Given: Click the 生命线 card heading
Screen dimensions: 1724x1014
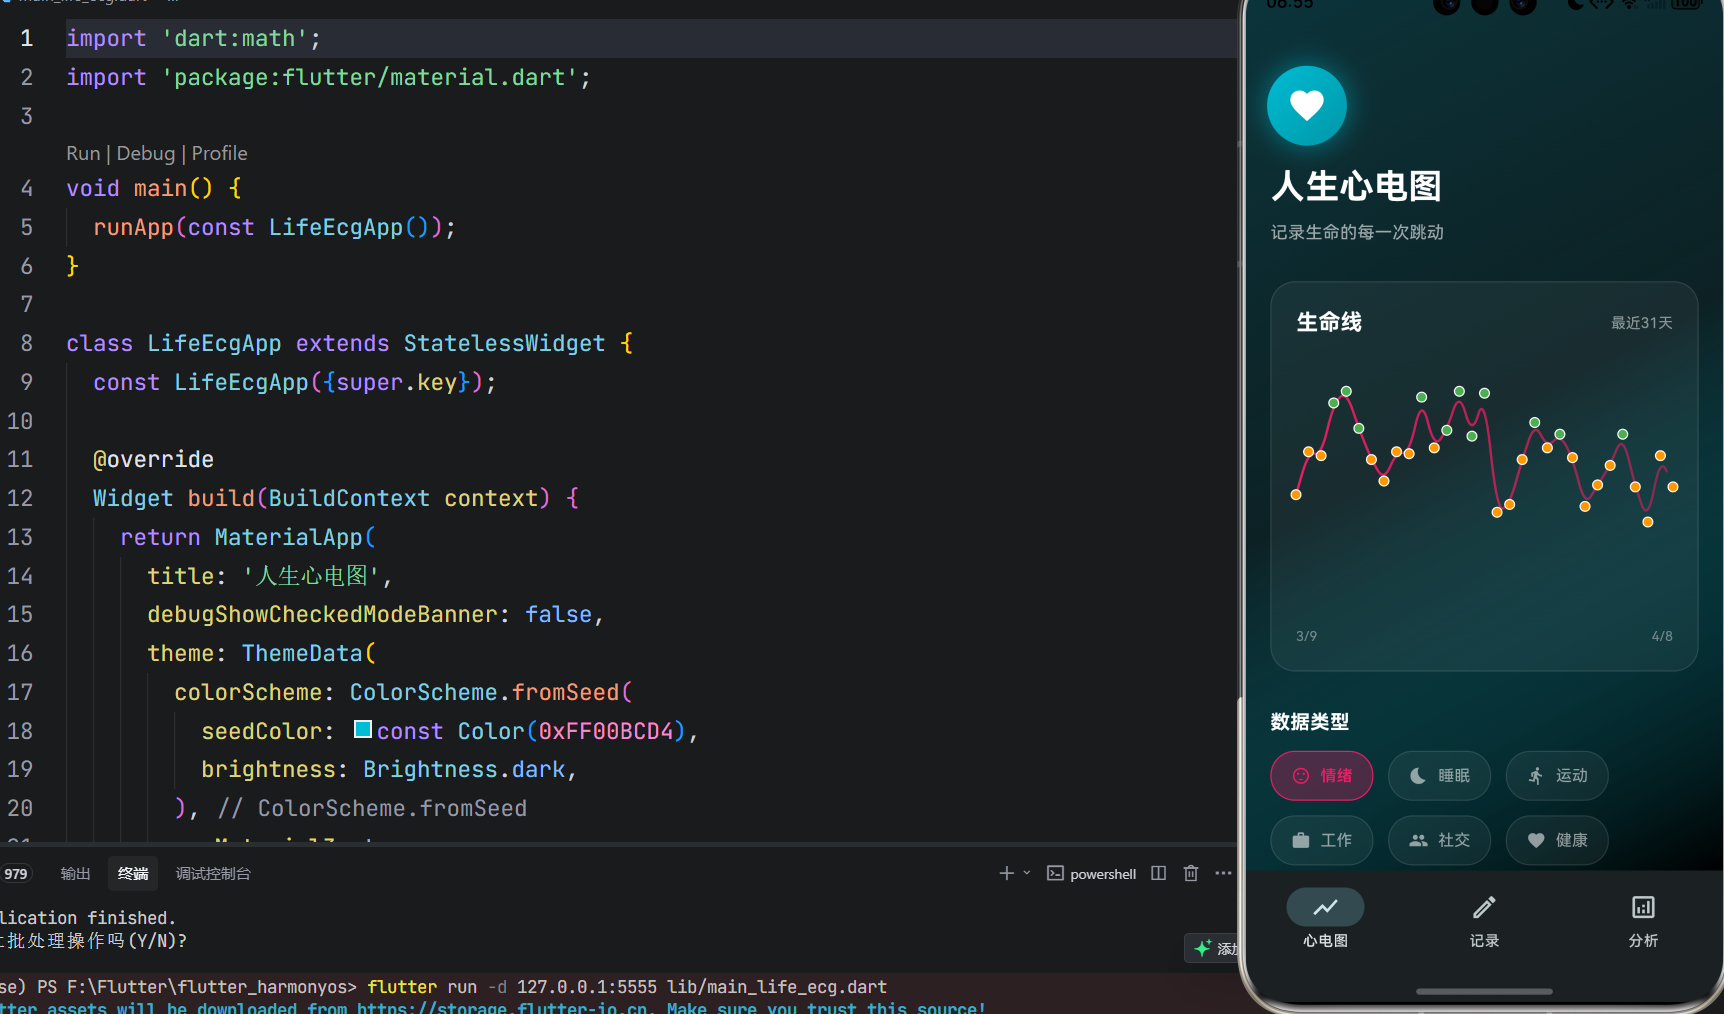Looking at the screenshot, I should 1329,322.
